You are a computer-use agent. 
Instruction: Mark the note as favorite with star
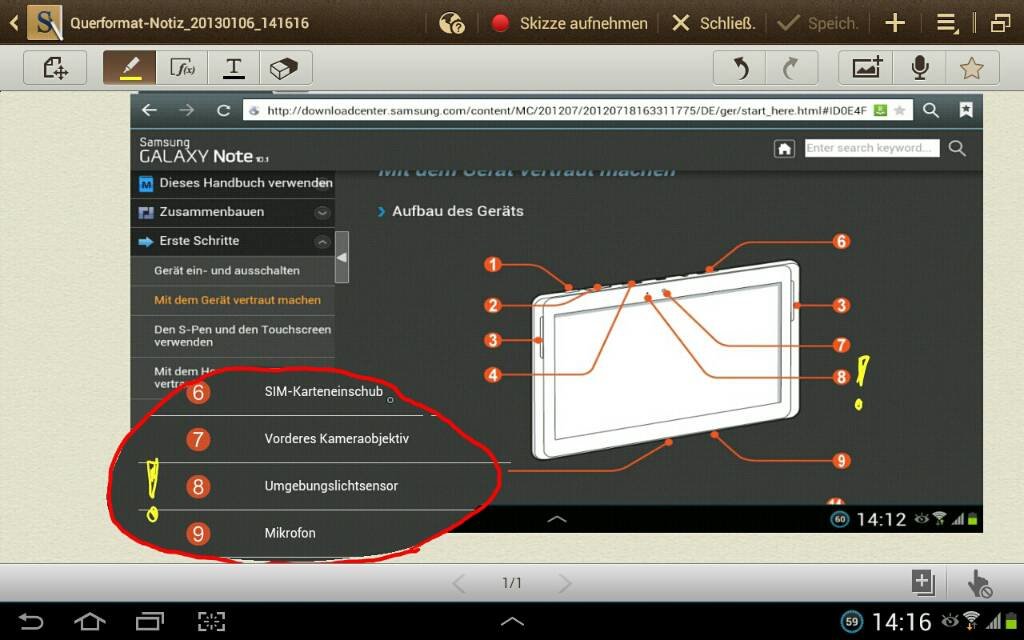[x=972, y=67]
